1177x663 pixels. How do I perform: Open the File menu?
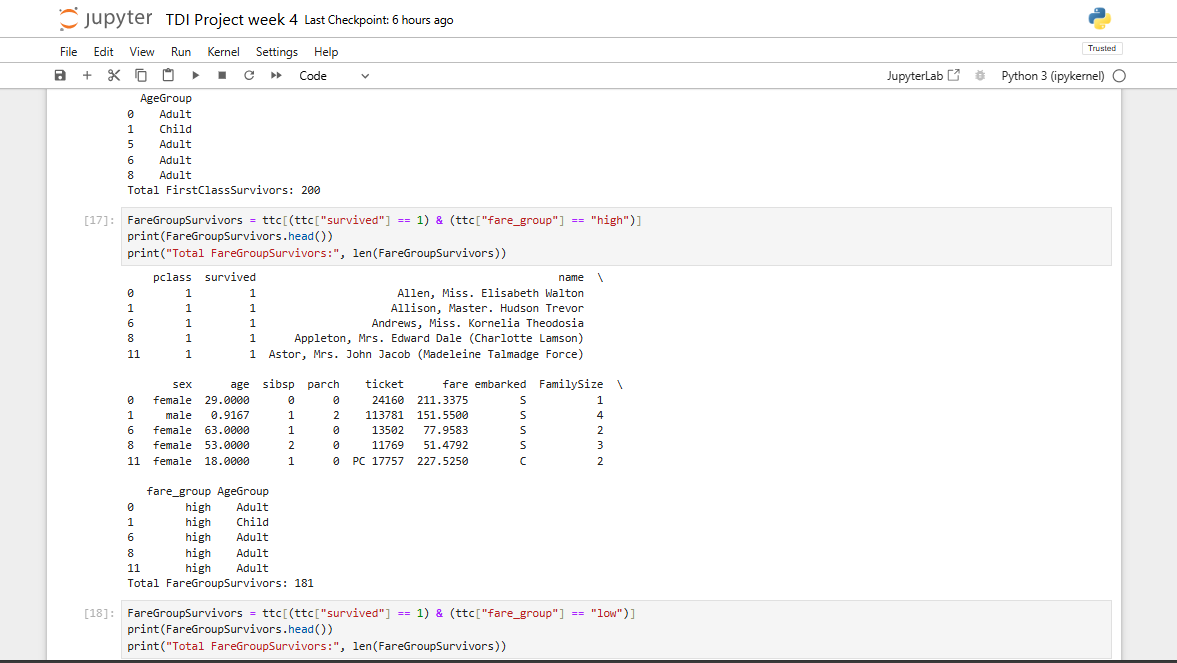(x=68, y=52)
